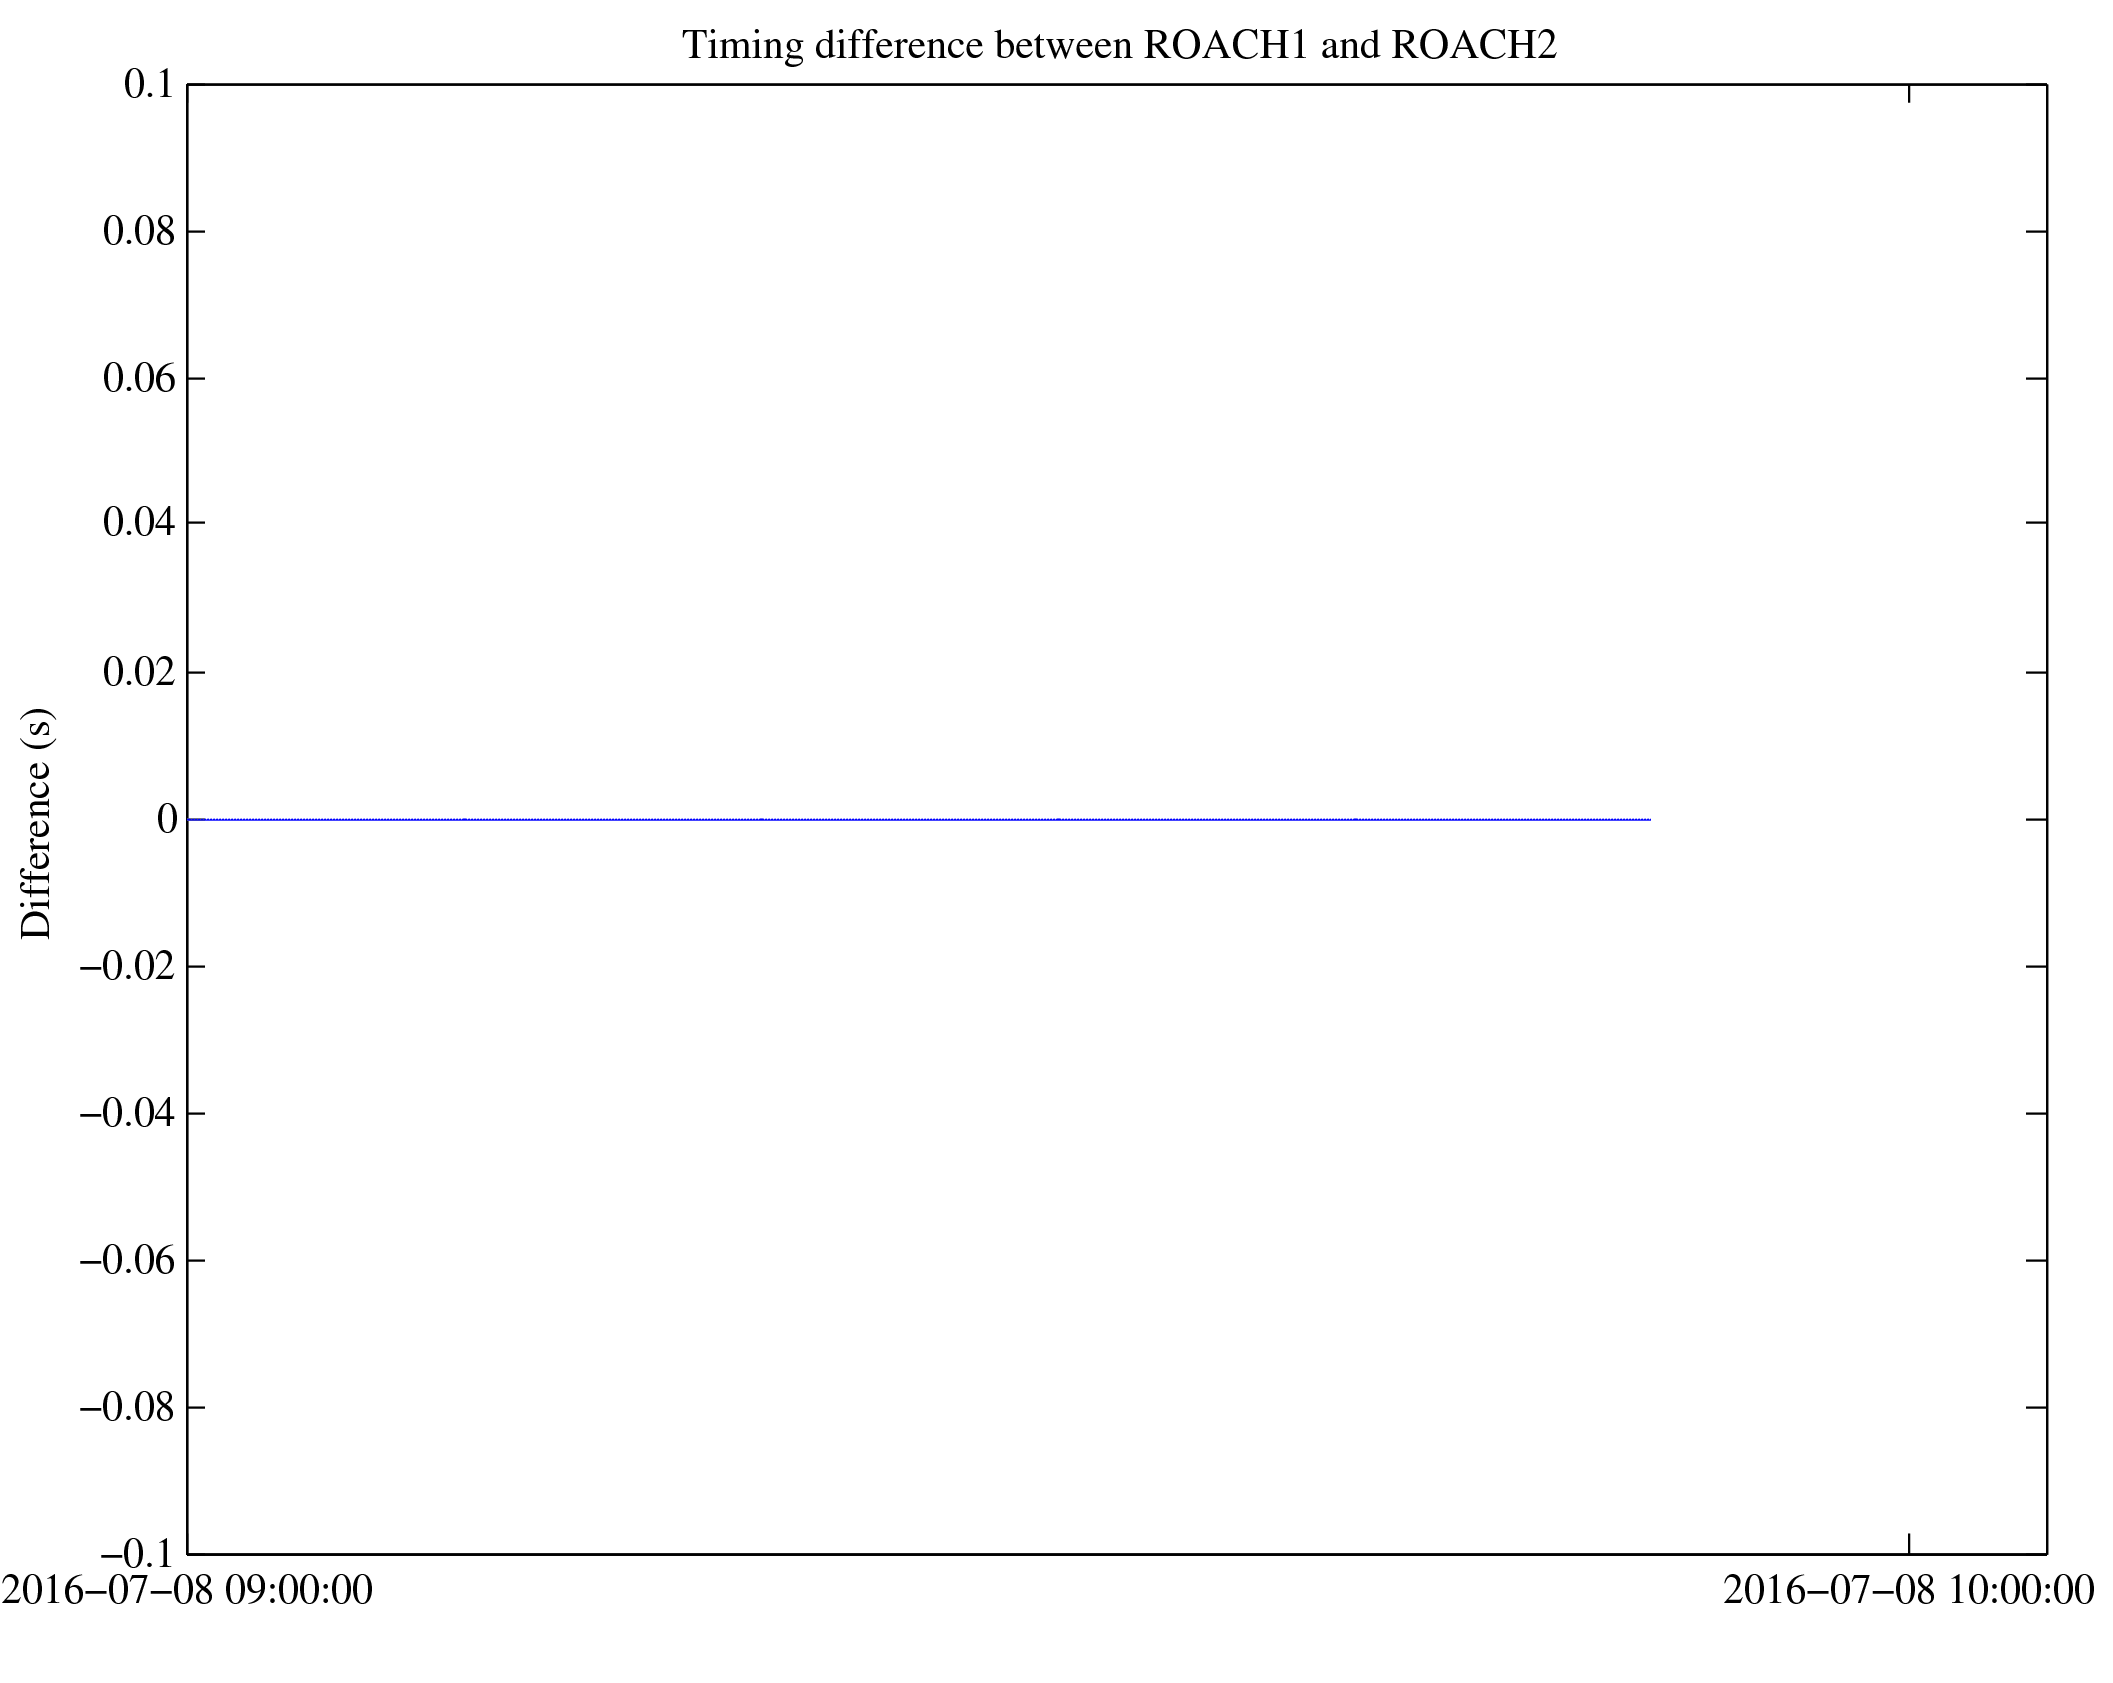Click the −0.04 y-axis tick label
Image resolution: width=2113 pixels, height=1683 pixels.
(128, 1113)
